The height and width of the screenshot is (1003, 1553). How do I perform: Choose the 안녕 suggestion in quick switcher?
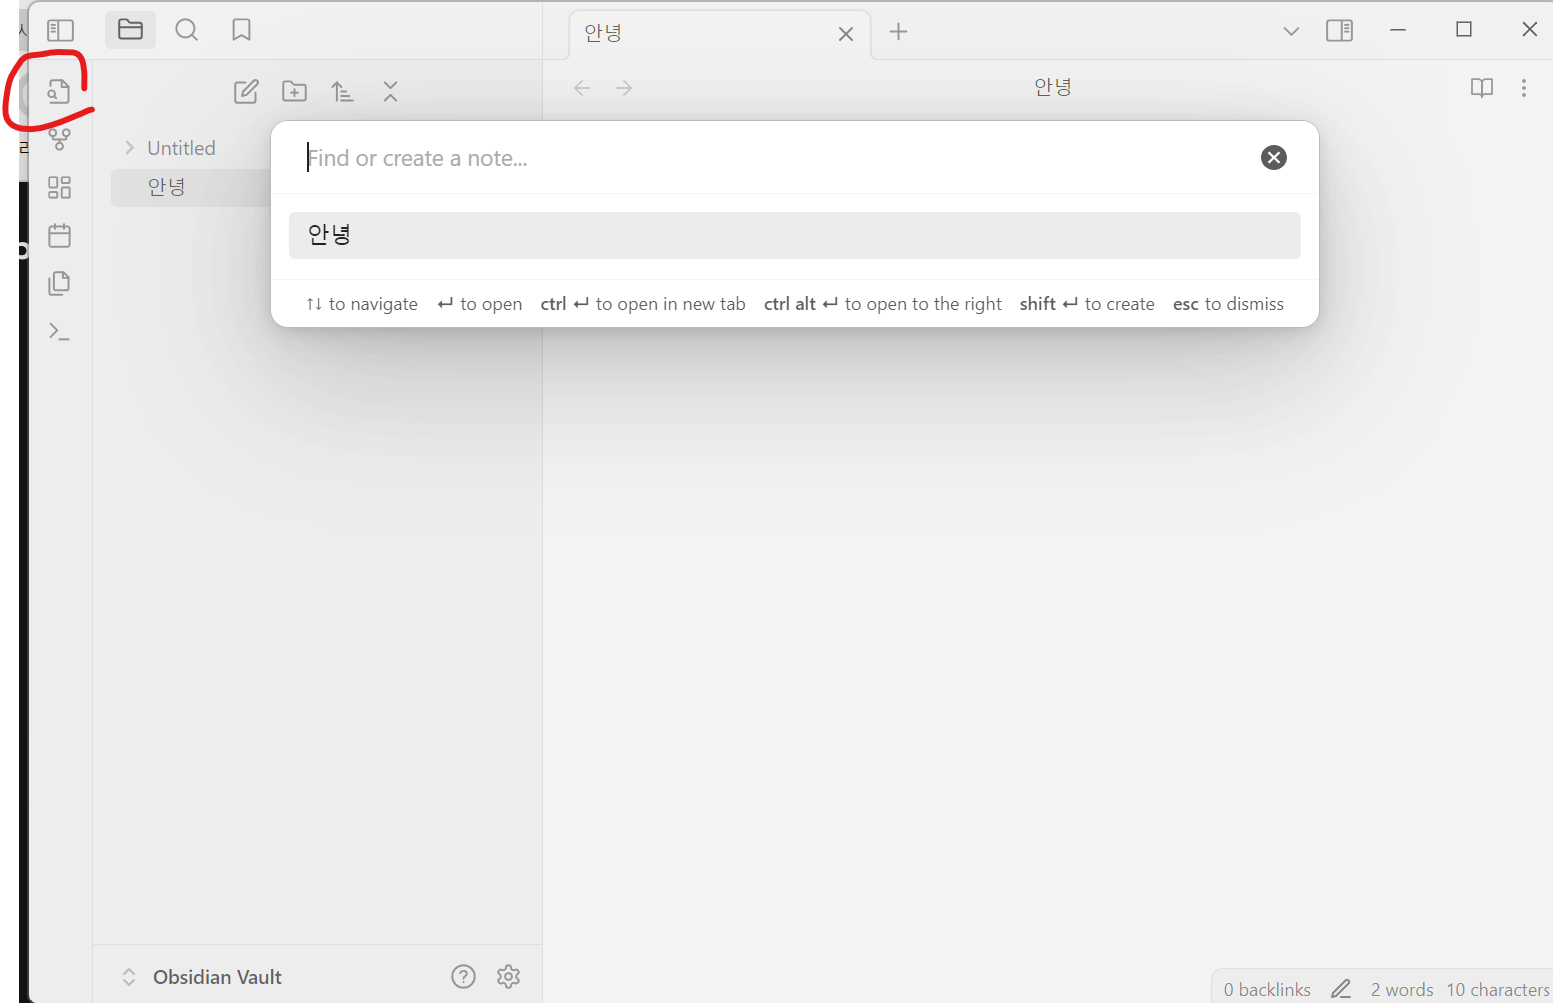point(795,235)
